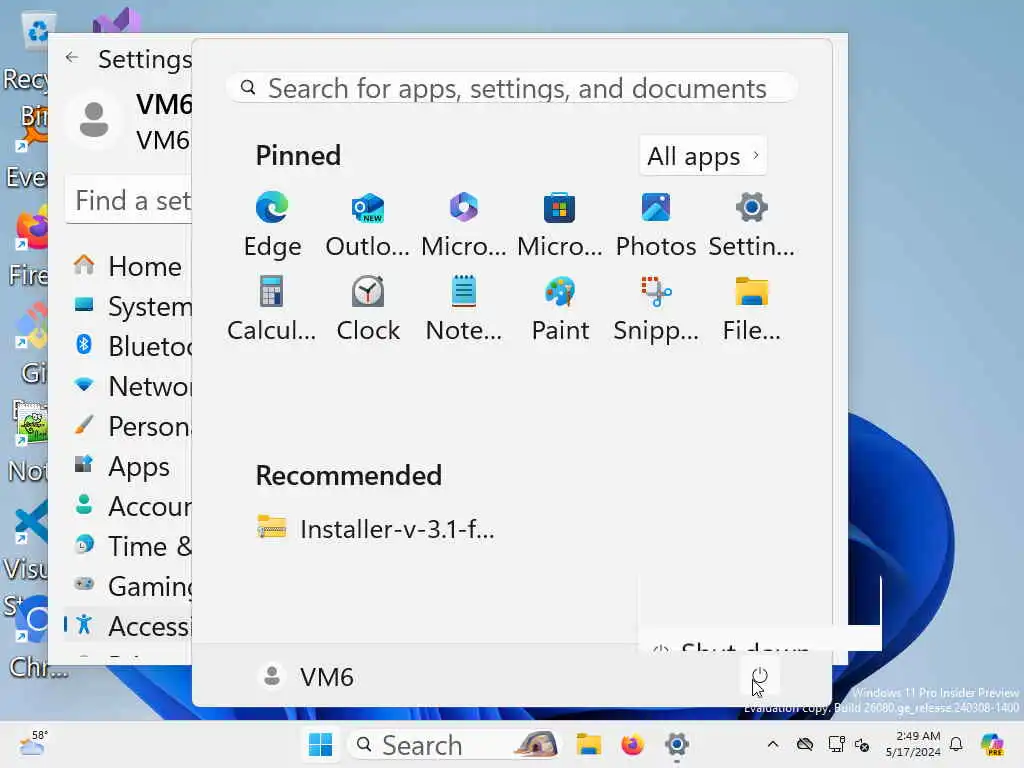The width and height of the screenshot is (1024, 768).
Task: Open File Explorer pinned in Start menu
Action: coord(752,309)
